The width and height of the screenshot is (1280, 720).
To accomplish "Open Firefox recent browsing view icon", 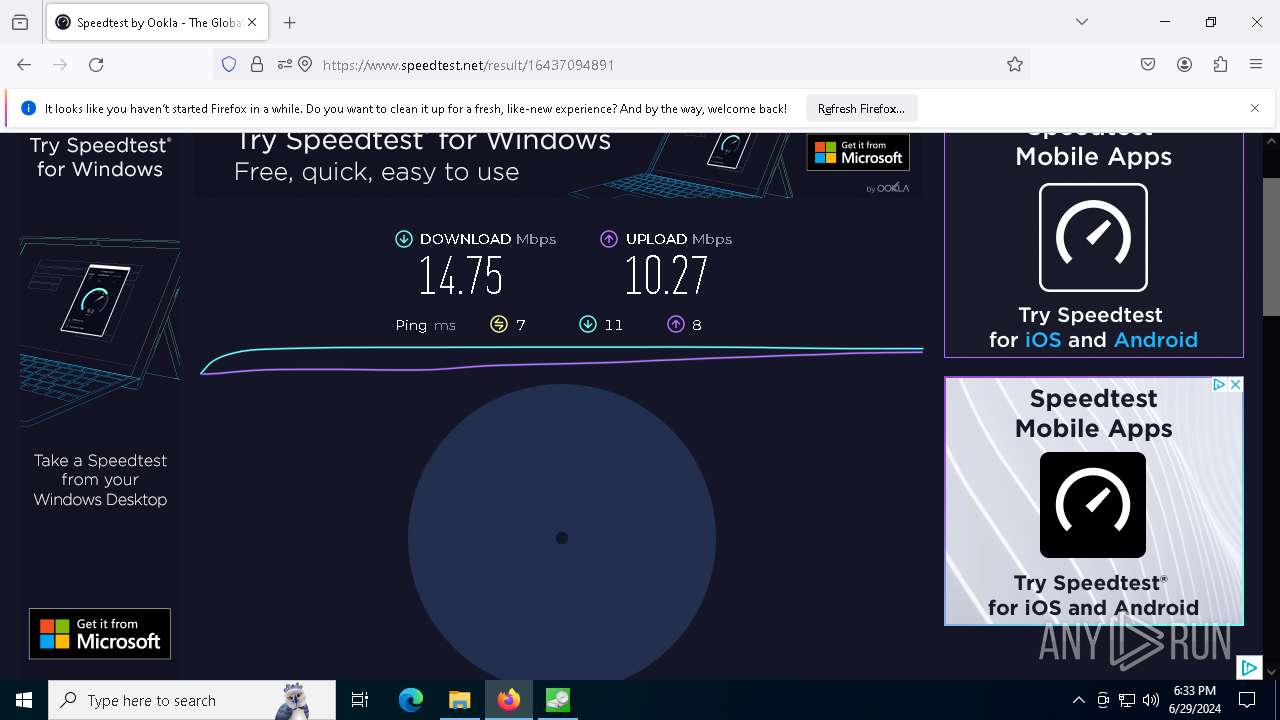I will coord(20,22).
